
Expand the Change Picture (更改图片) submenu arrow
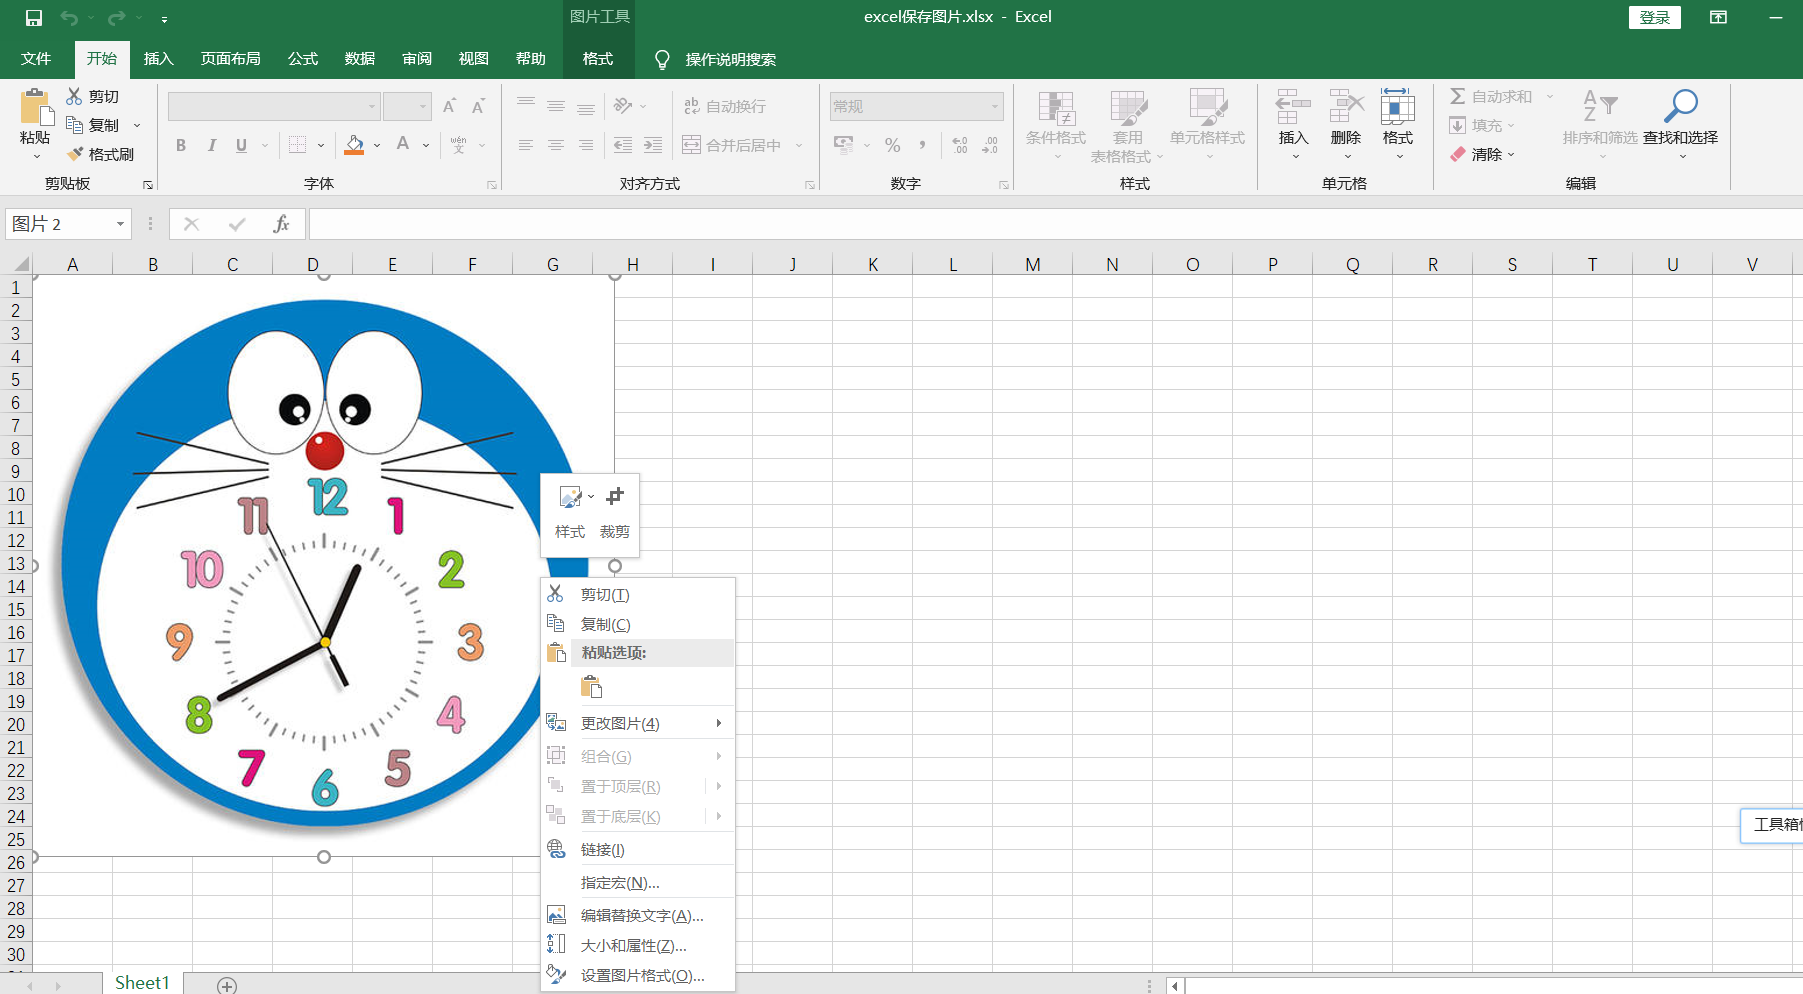[x=719, y=723]
